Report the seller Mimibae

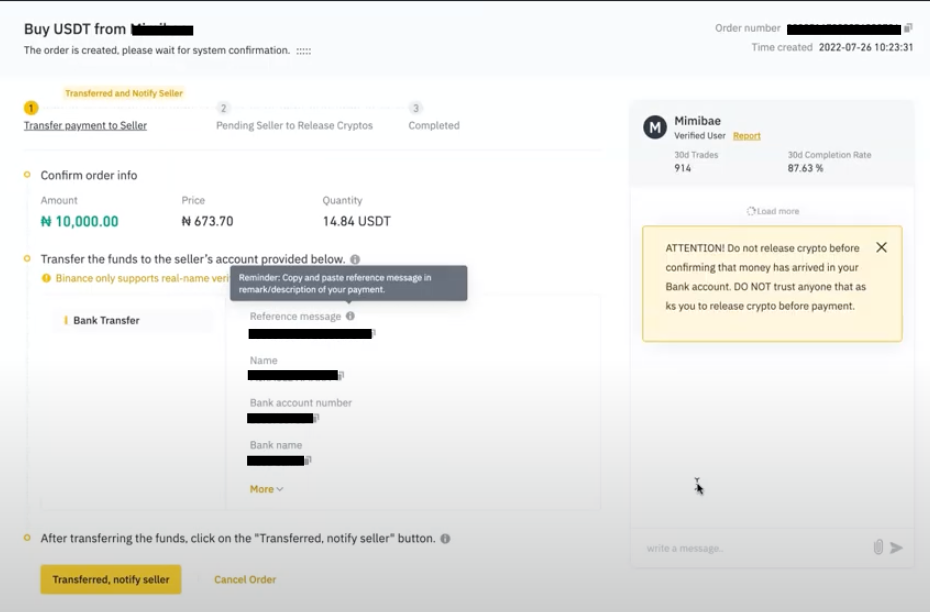pyautogui.click(x=746, y=136)
